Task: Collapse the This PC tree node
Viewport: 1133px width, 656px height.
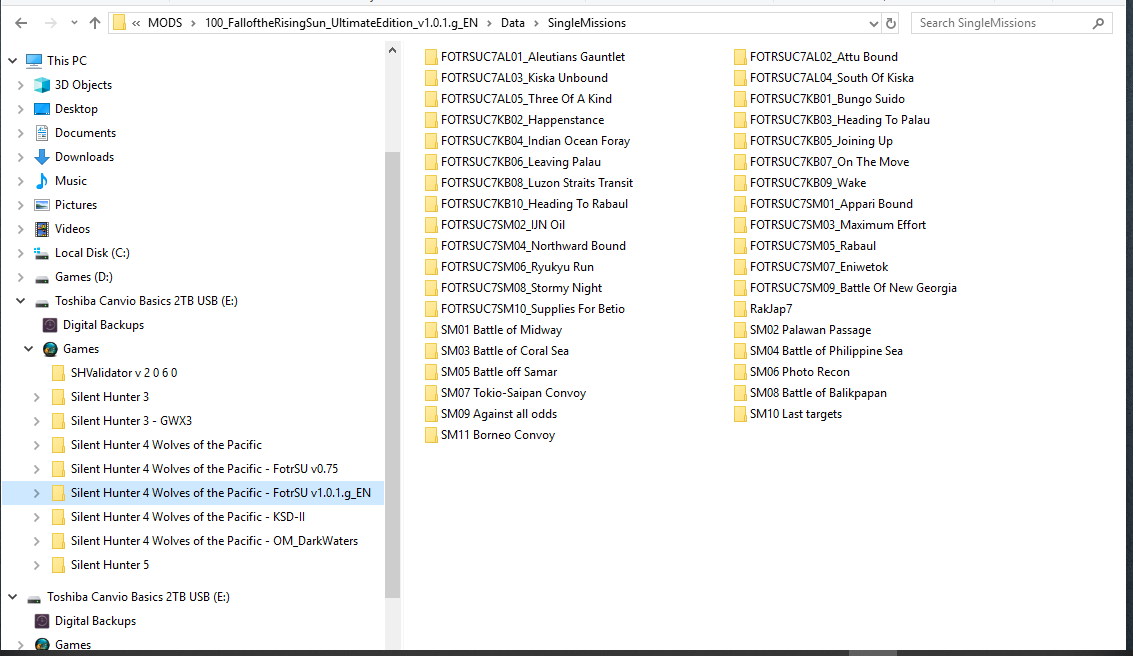Action: [12, 61]
